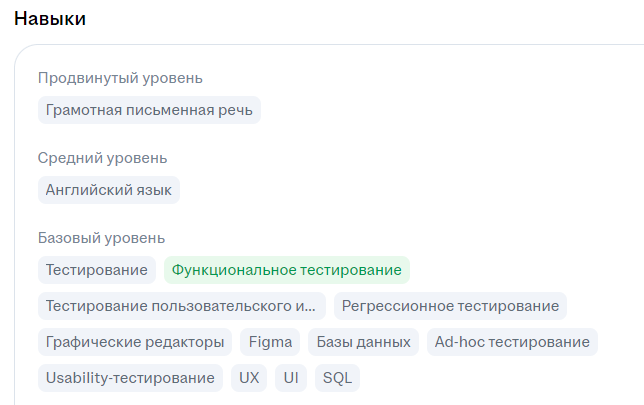This screenshot has height=405, width=644.
Task: Click the UX skill tag
Action: 249,378
